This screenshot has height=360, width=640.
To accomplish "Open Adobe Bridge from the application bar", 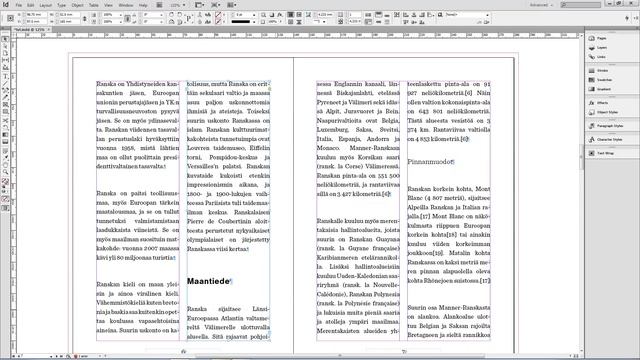I will pyautogui.click(x=159, y=5).
